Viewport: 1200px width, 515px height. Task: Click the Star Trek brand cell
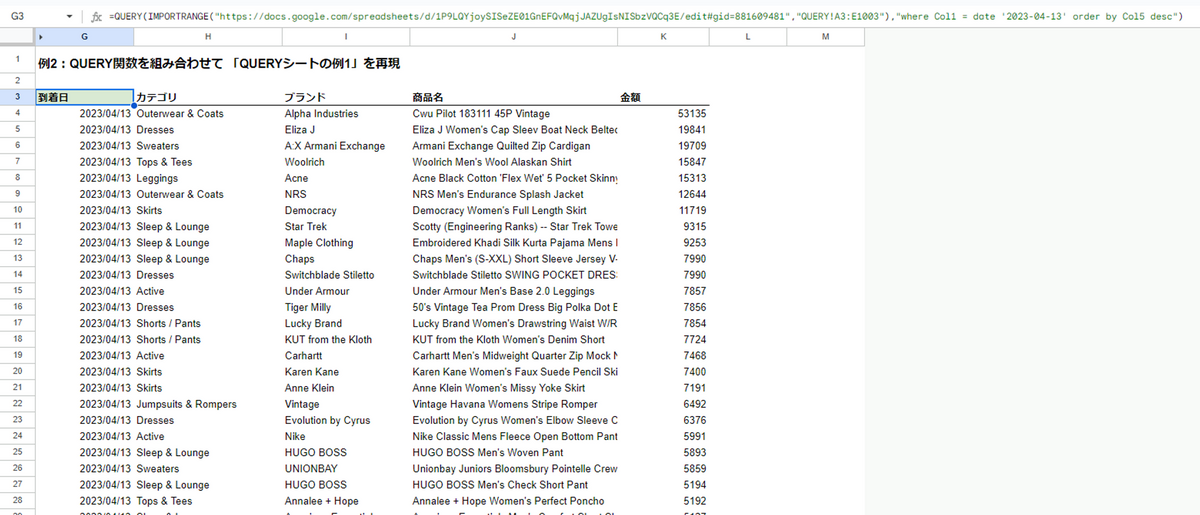pos(345,227)
